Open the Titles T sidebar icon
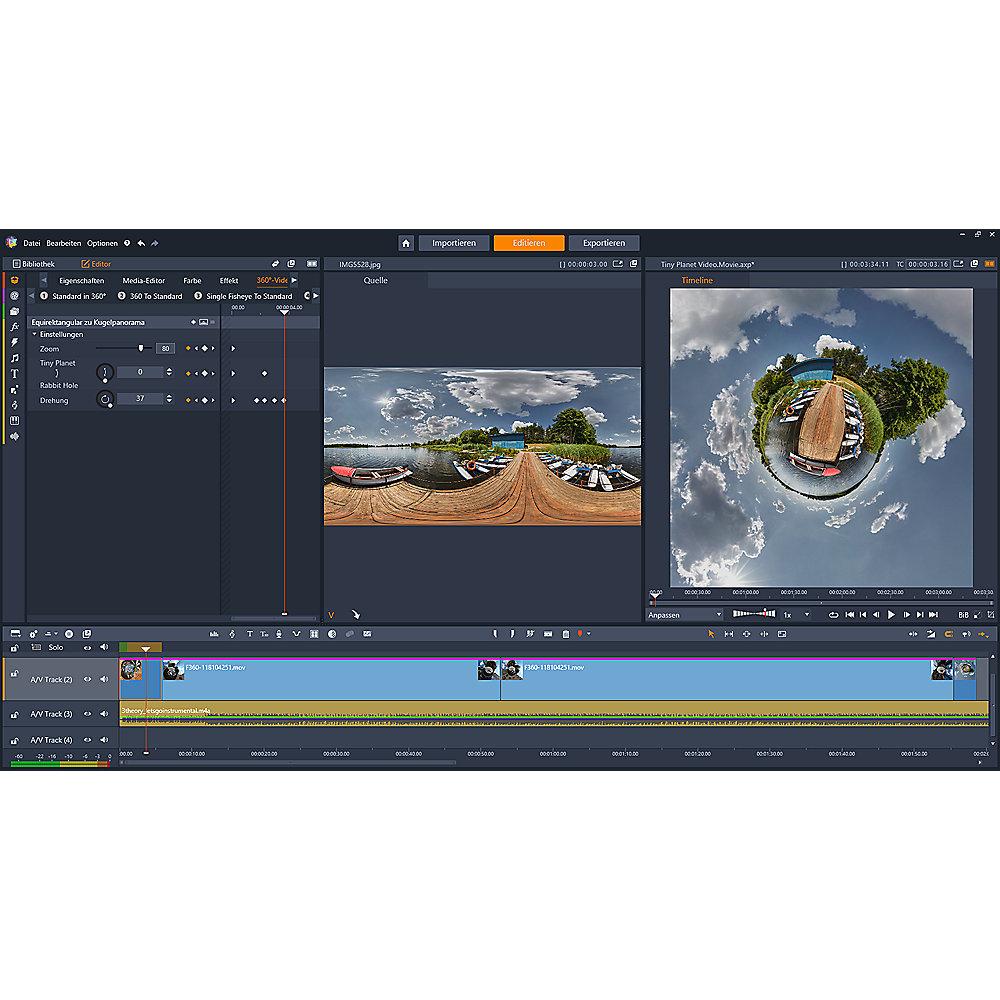 pos(15,374)
